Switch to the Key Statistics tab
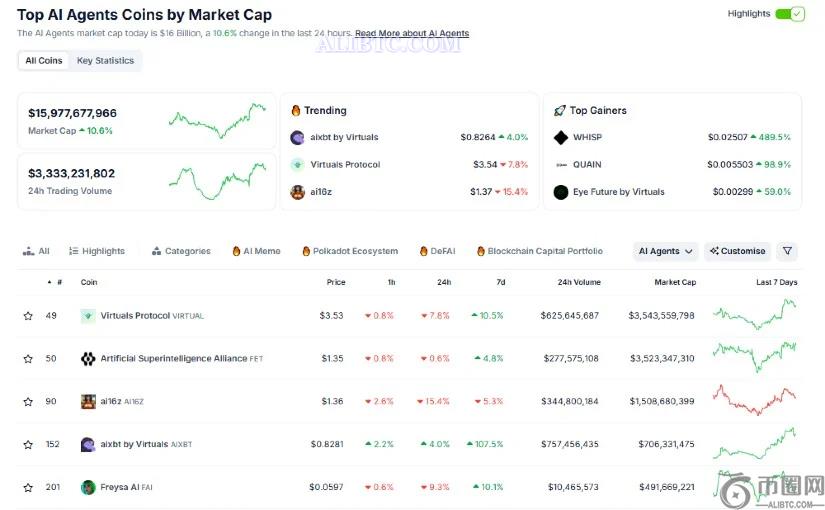This screenshot has width=825, height=510. coord(105,61)
